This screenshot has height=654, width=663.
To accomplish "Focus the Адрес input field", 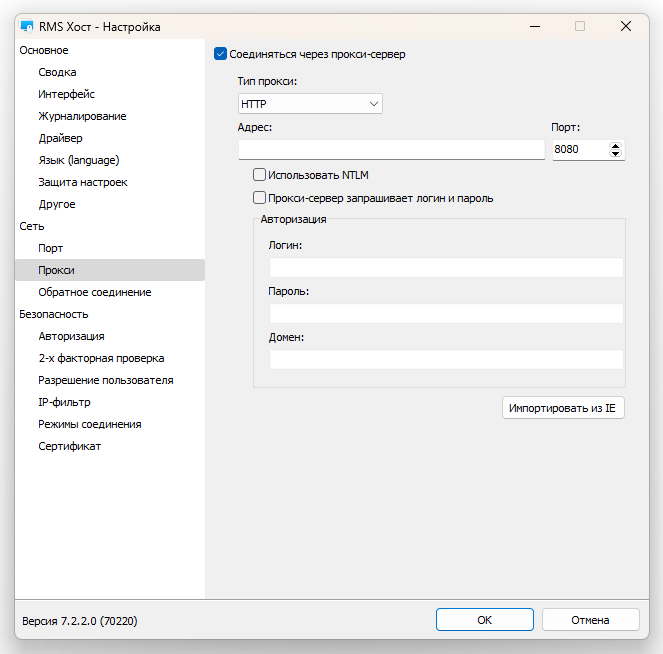I will (x=392, y=150).
